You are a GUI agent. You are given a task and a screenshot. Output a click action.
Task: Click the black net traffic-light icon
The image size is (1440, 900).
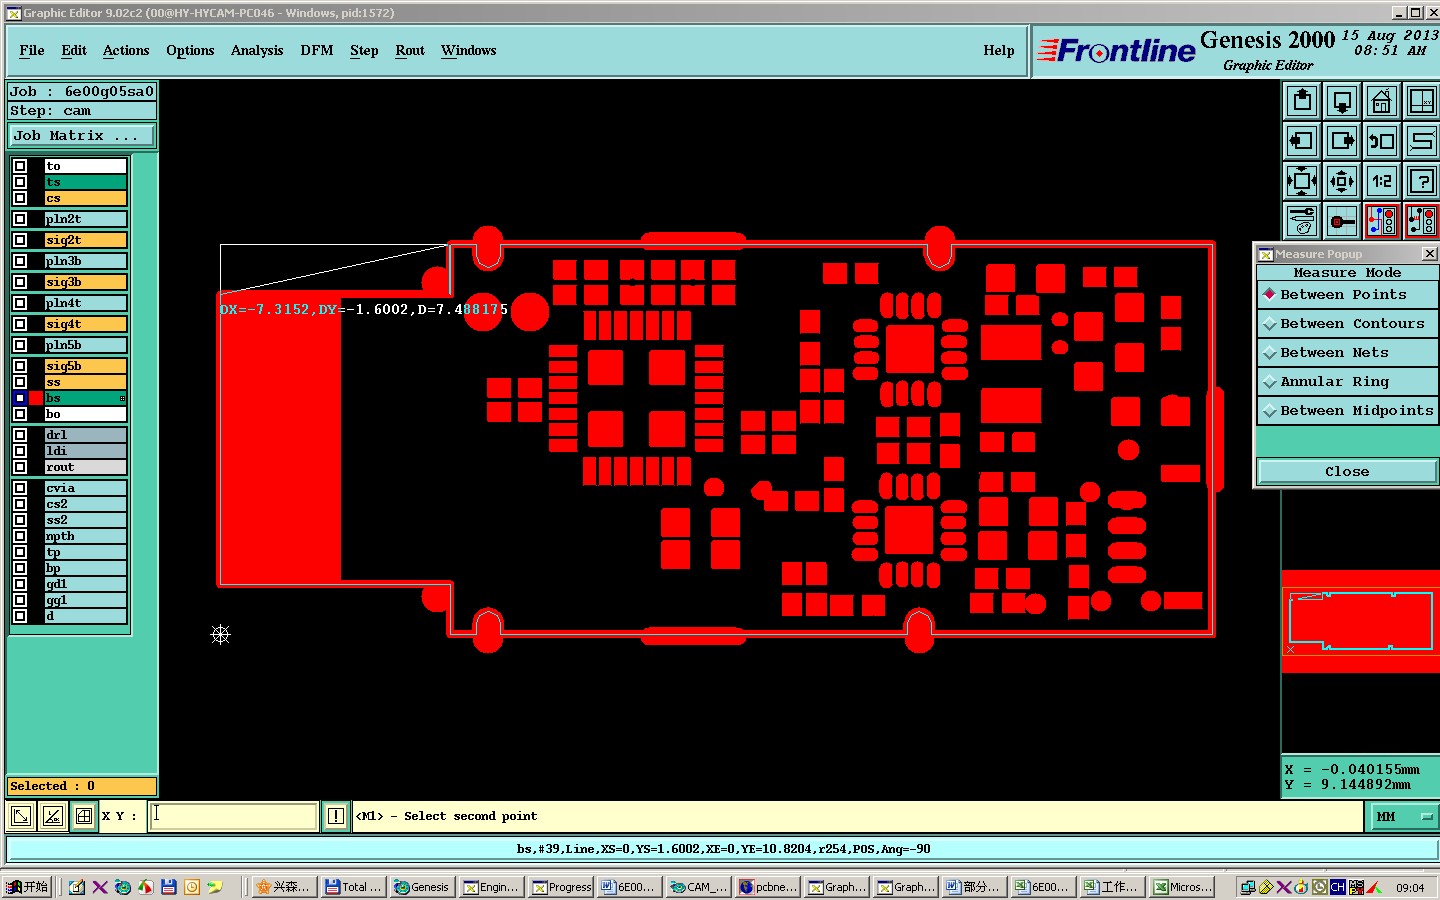tap(1421, 221)
